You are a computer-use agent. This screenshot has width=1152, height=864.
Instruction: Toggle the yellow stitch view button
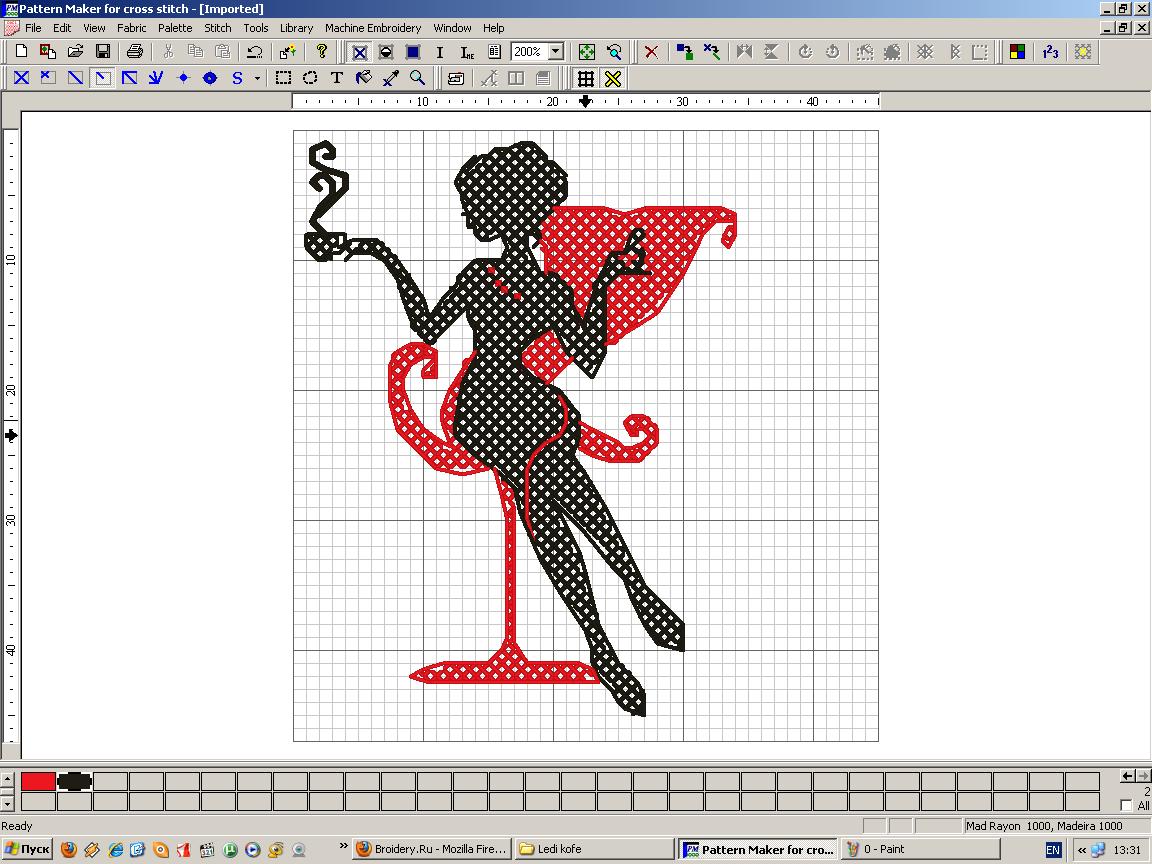pyautogui.click(x=613, y=78)
